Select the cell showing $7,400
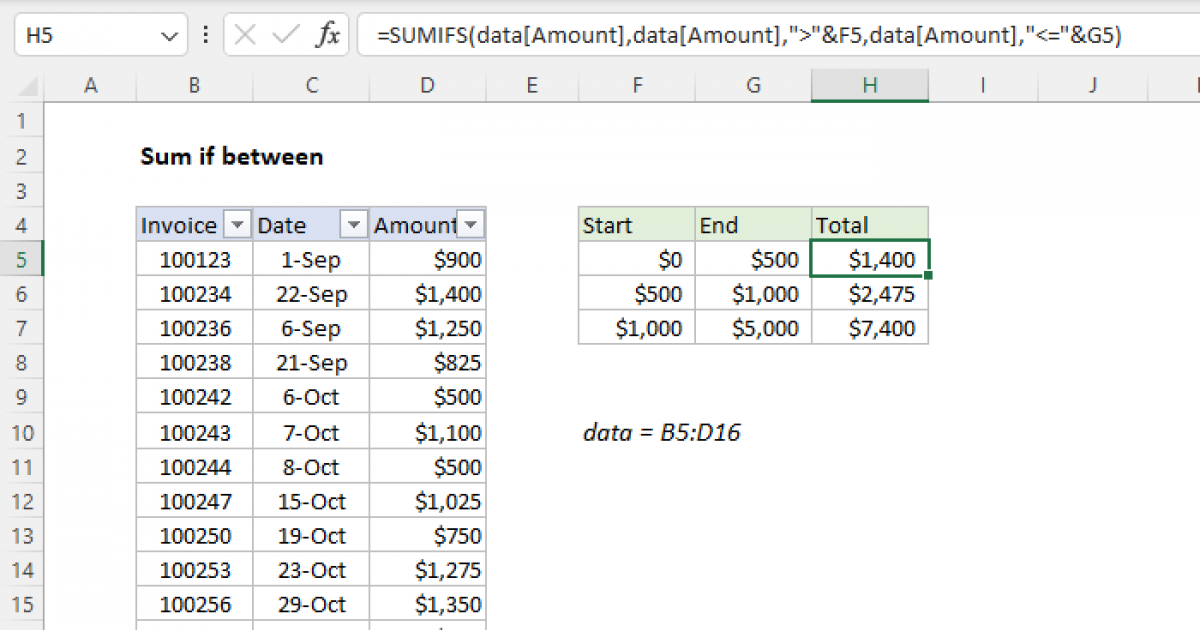Viewport: 1200px width, 630px height. point(869,327)
